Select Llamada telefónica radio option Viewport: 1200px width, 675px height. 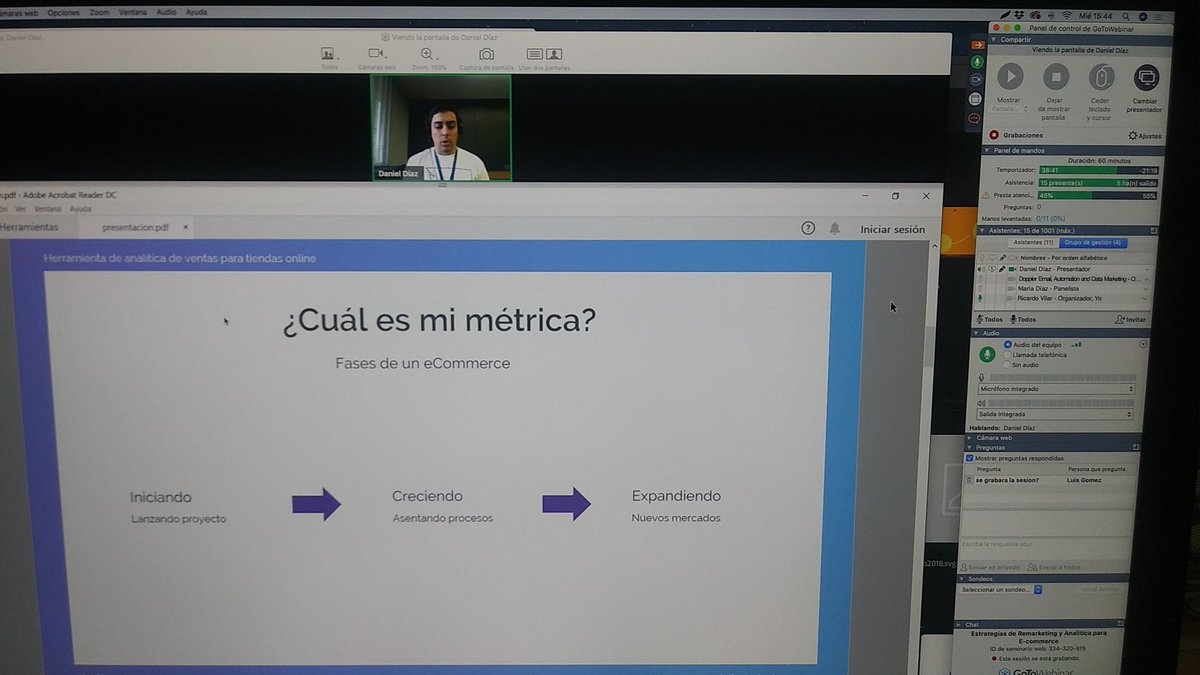[1007, 354]
